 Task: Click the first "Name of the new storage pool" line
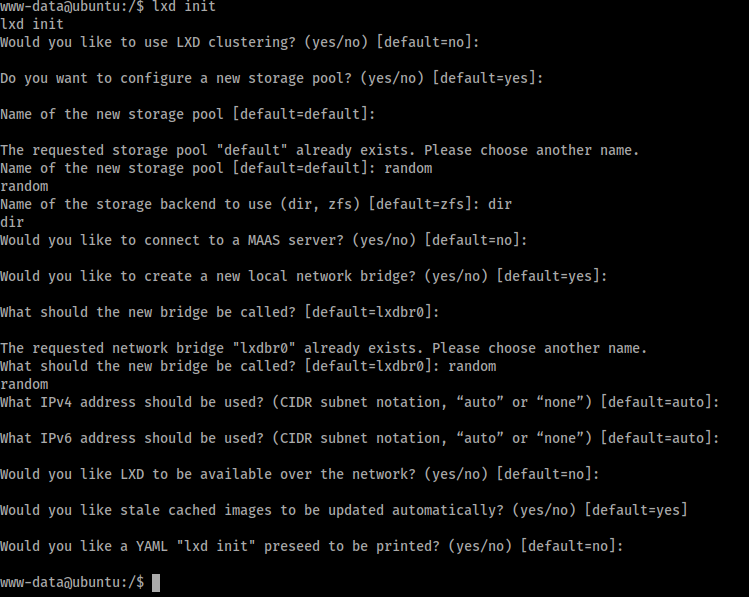point(188,114)
